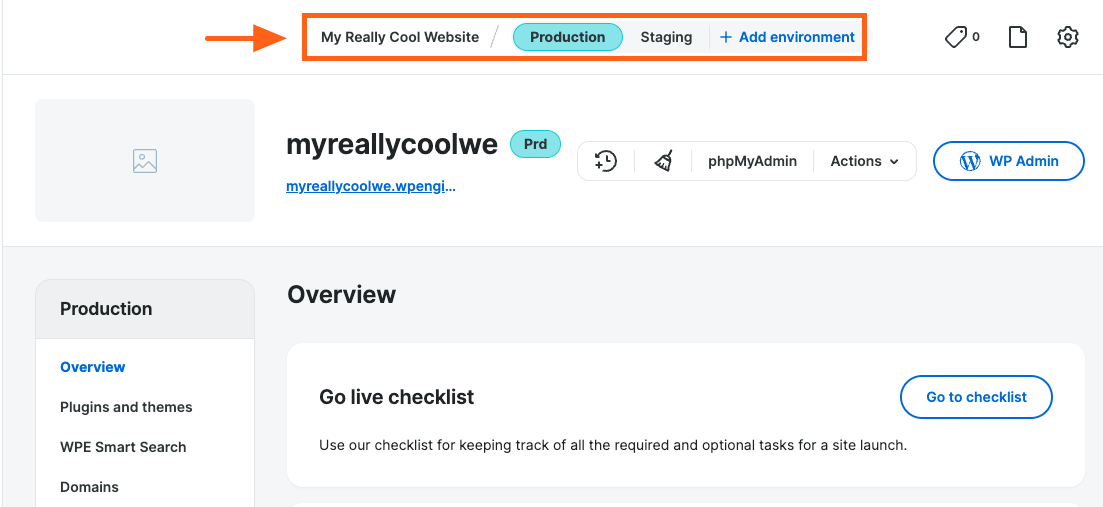Open the price tag notifications icon
This screenshot has height=507, width=1103.
coord(961,37)
